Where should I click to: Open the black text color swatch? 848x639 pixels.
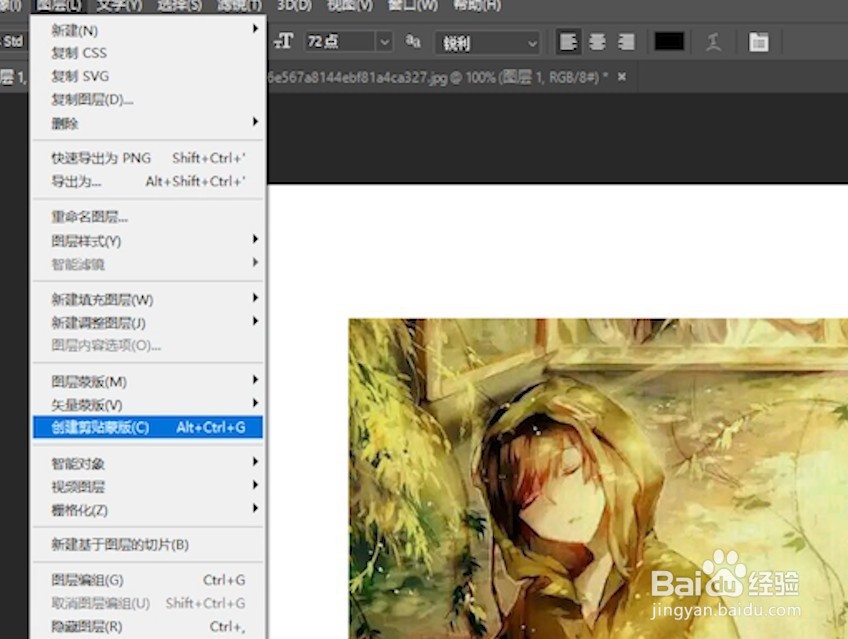coord(669,42)
